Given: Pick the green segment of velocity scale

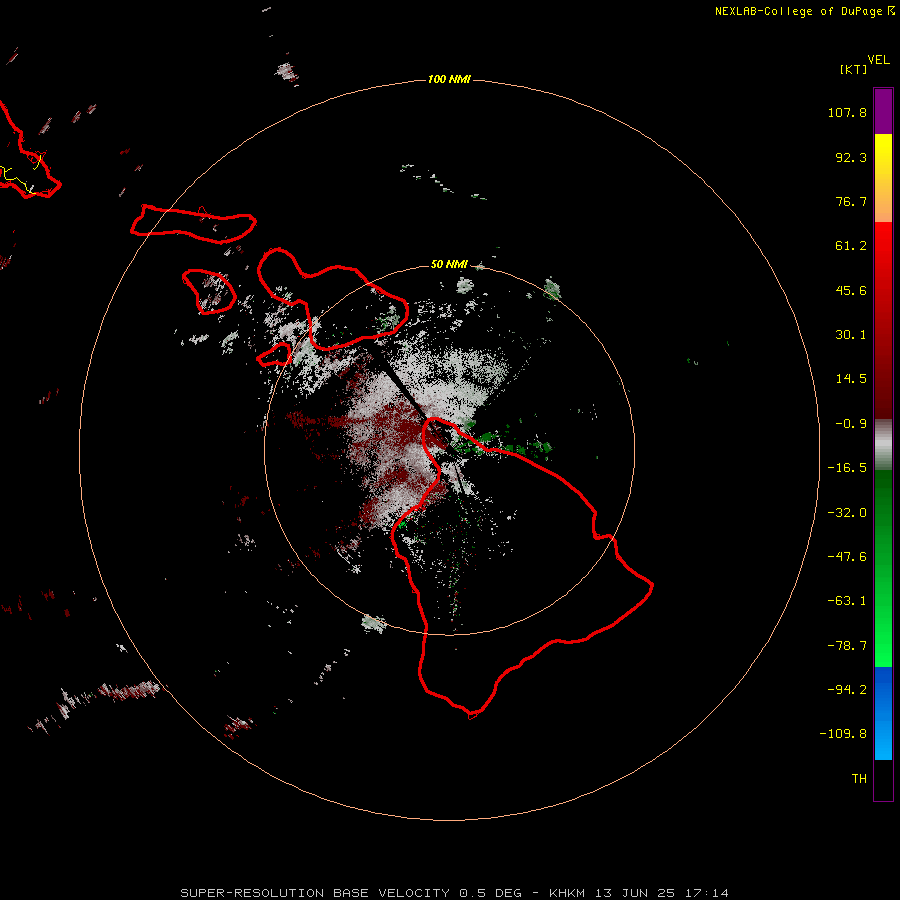Looking at the screenshot, I should (x=883, y=568).
